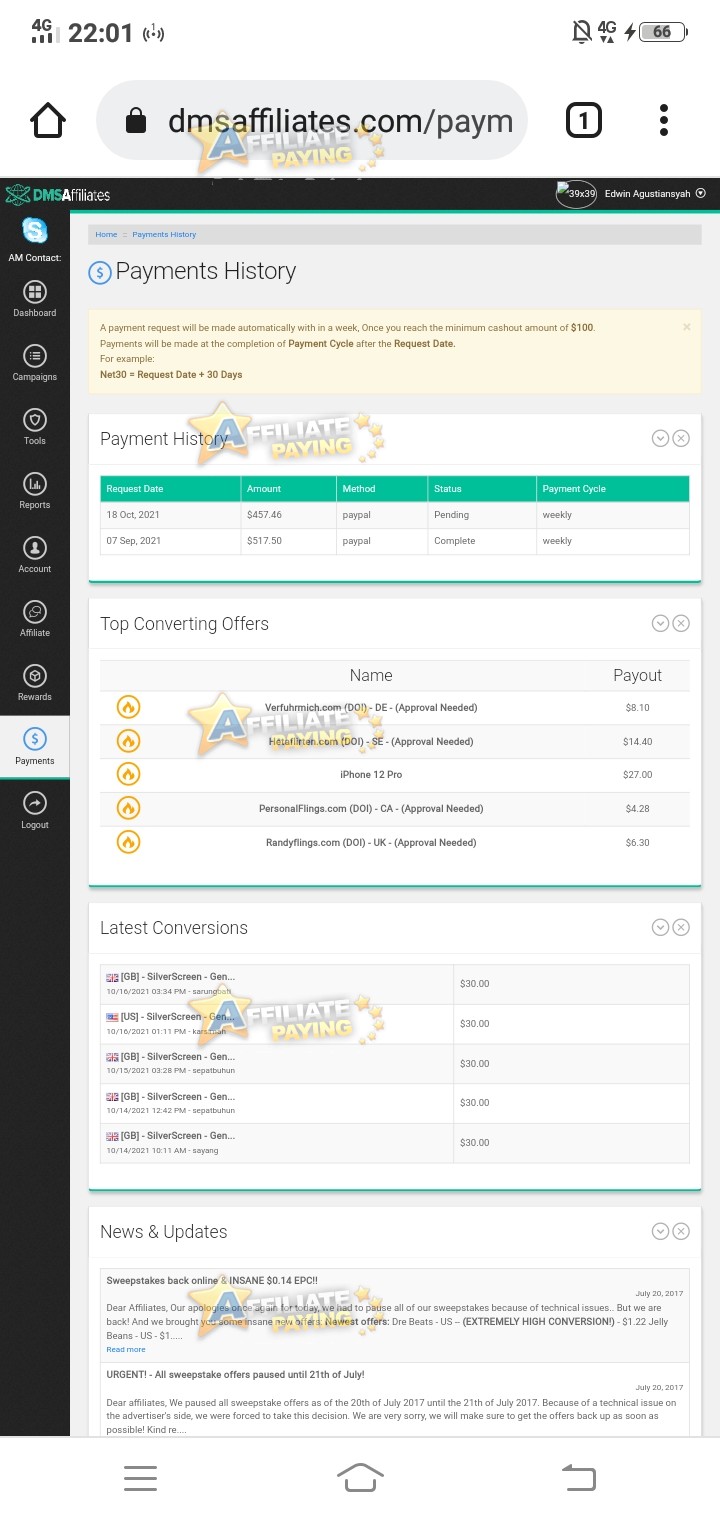Open Tools in the sidebar

coord(35,426)
